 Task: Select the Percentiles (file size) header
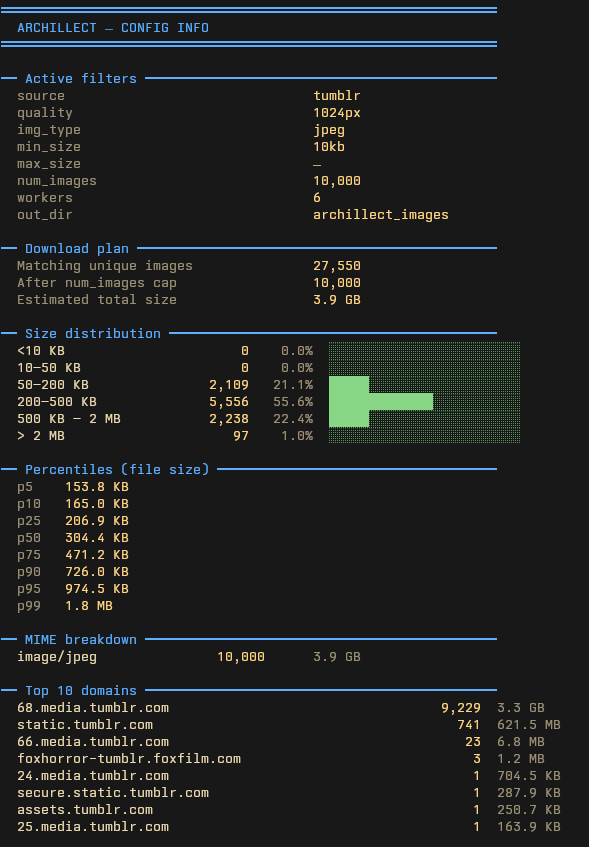point(117,469)
